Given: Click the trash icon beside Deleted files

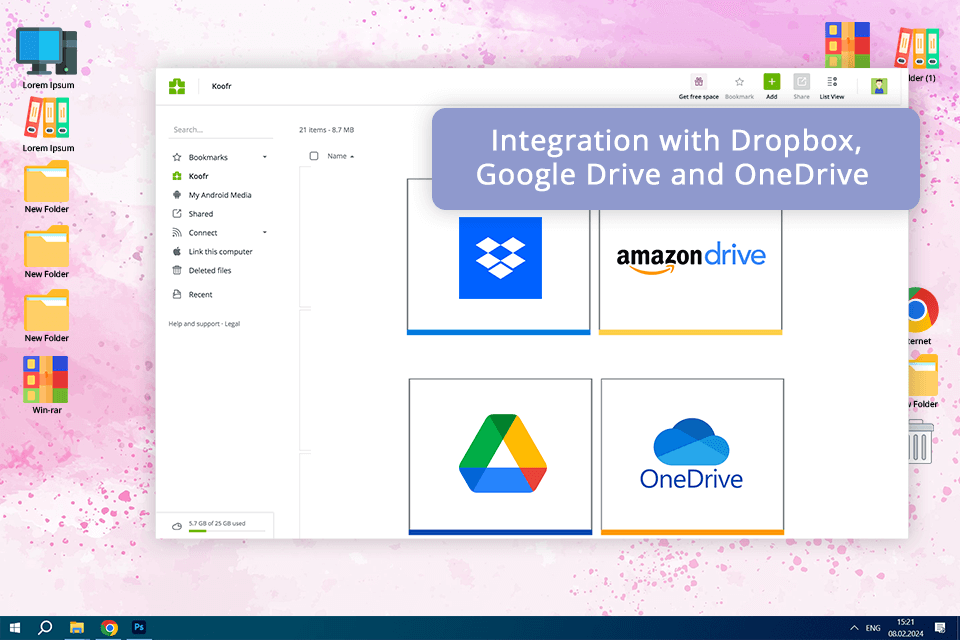Looking at the screenshot, I should pos(177,270).
